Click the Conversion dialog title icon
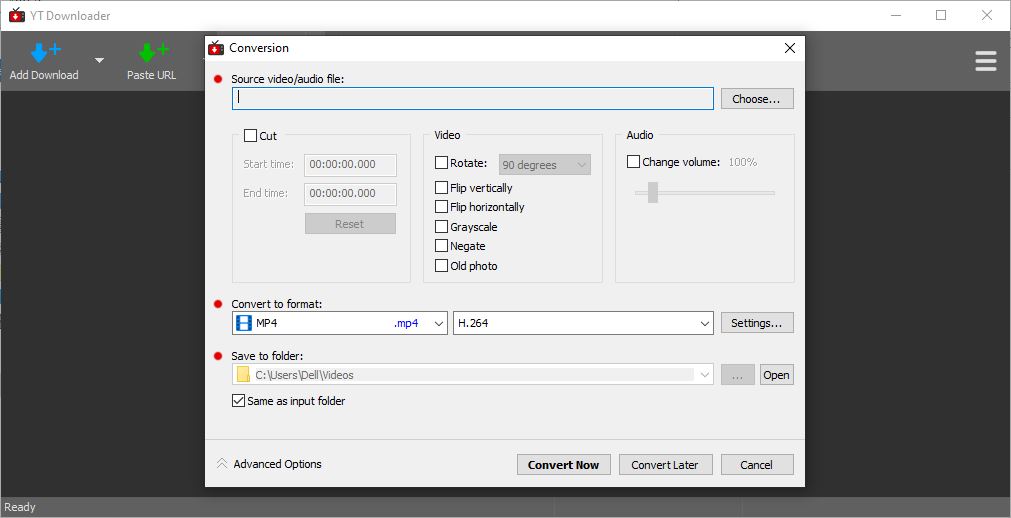This screenshot has width=1011, height=518. coord(216,48)
